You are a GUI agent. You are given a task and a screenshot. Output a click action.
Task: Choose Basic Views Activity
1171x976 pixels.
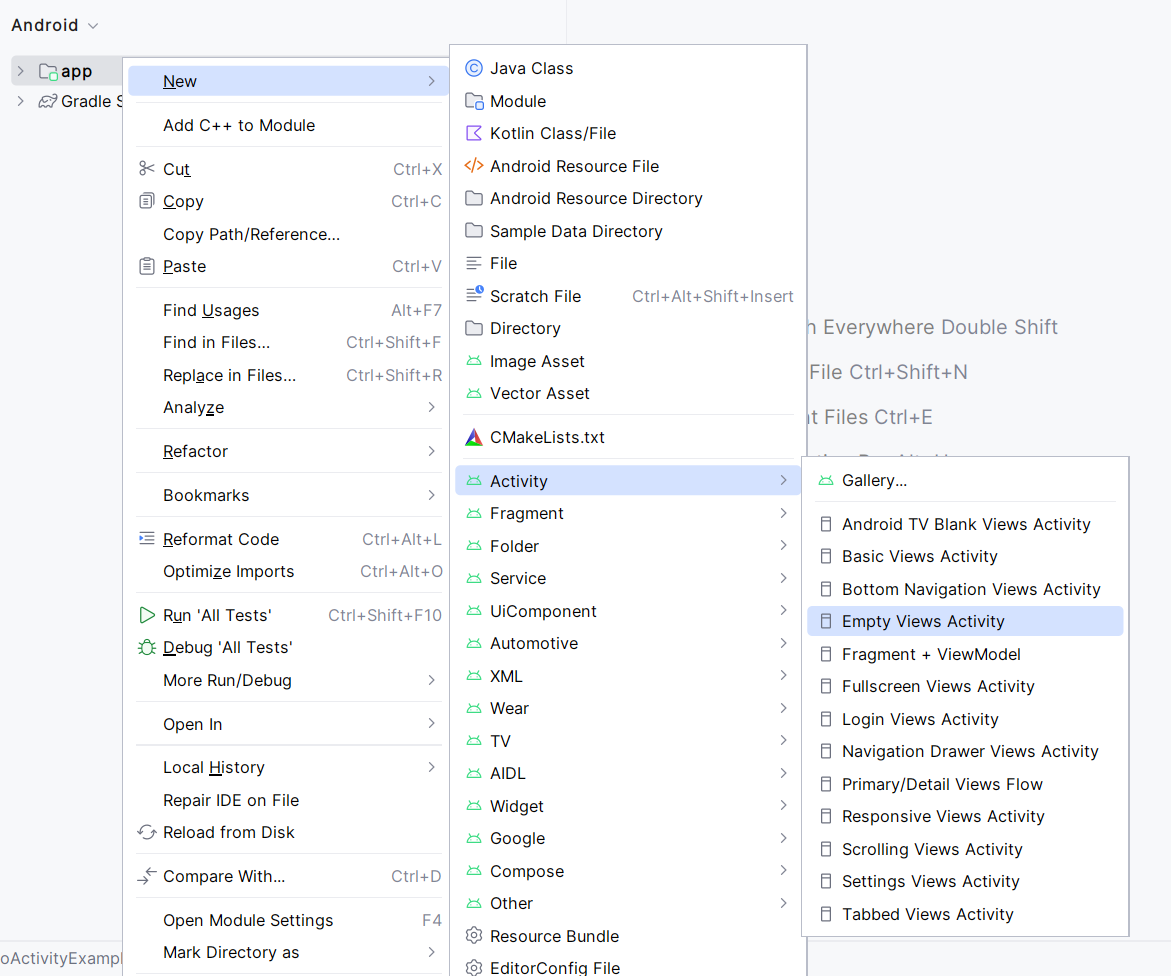tap(965, 556)
